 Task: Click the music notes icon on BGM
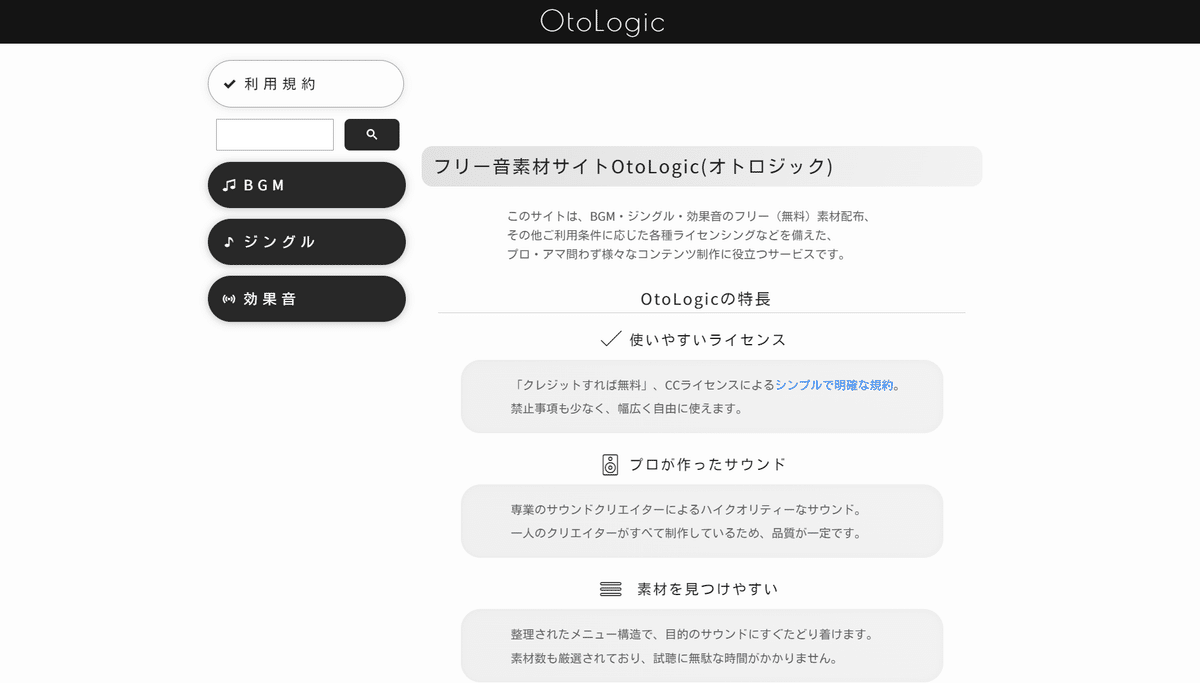click(230, 185)
